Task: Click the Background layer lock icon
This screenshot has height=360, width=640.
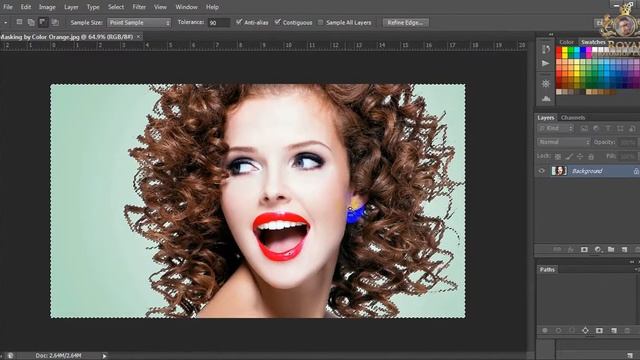Action: (x=636, y=171)
